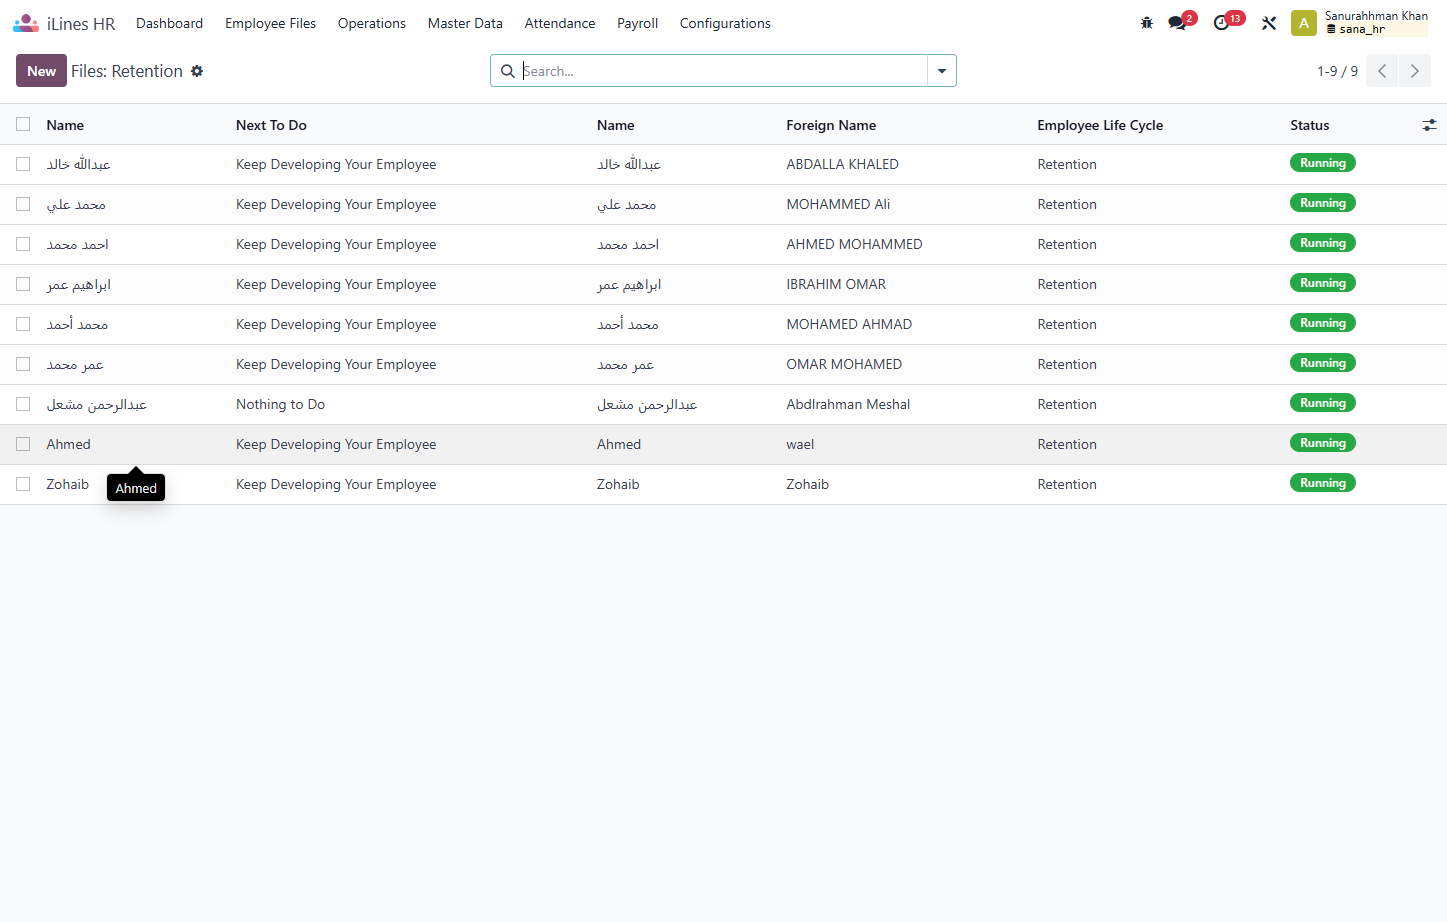Sort by Next To Do column header
This screenshot has width=1447, height=922.
[x=271, y=125]
